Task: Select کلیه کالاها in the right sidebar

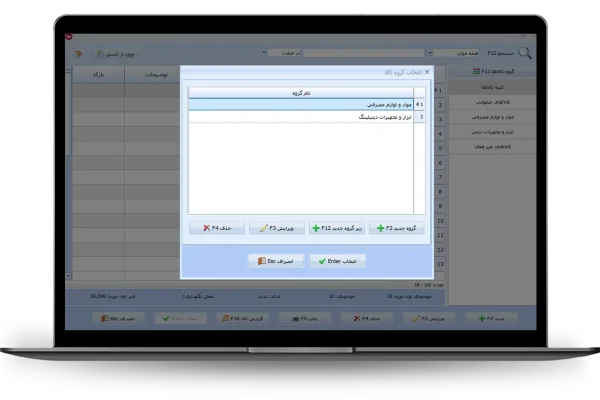Action: click(x=489, y=87)
